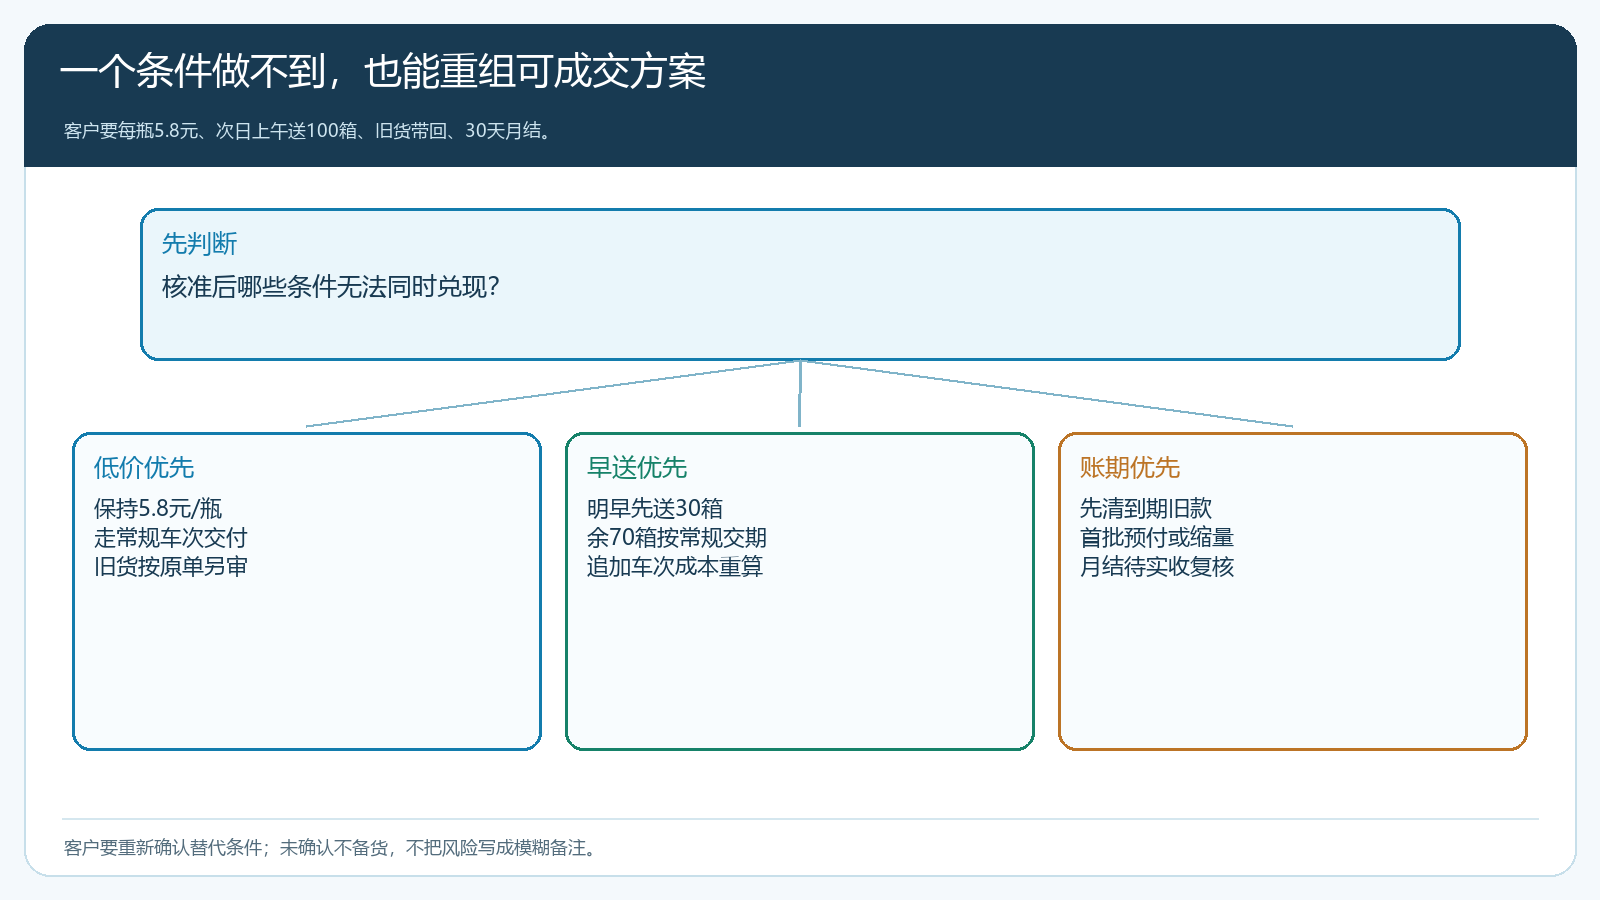Select the line 追加车次成本重算
1600x900 pixels.
coord(675,567)
